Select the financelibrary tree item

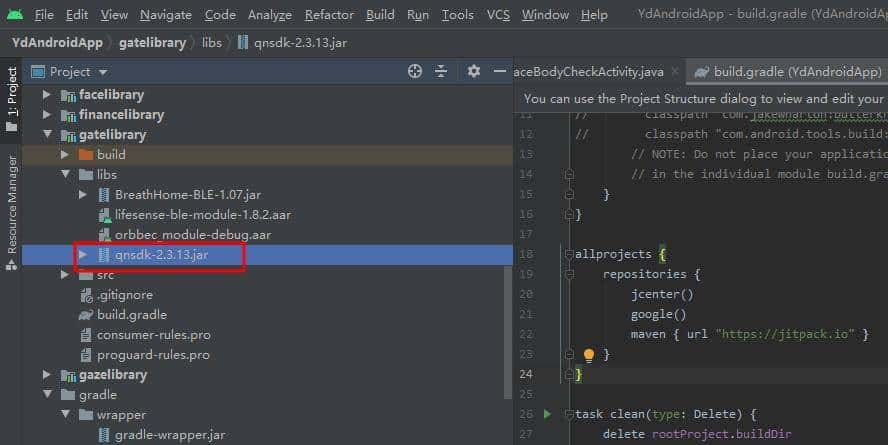coord(122,114)
